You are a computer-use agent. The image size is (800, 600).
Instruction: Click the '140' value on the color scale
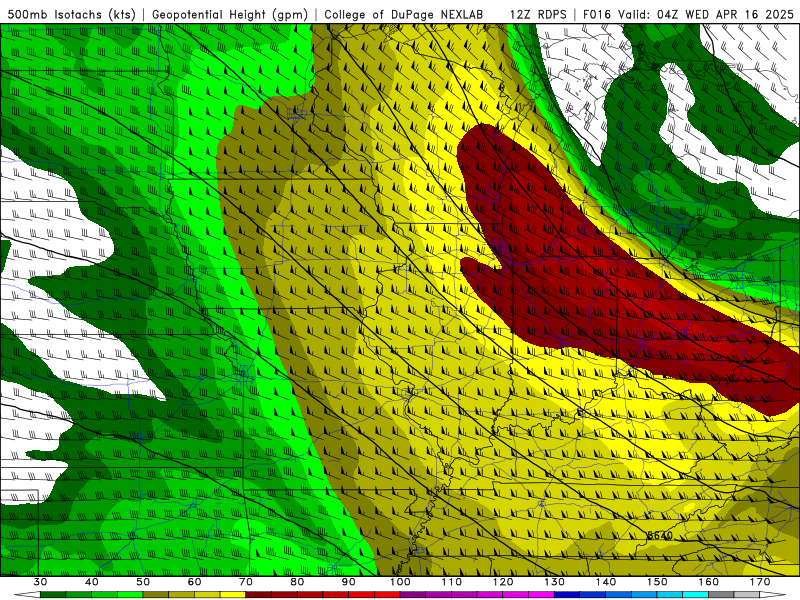[606, 582]
